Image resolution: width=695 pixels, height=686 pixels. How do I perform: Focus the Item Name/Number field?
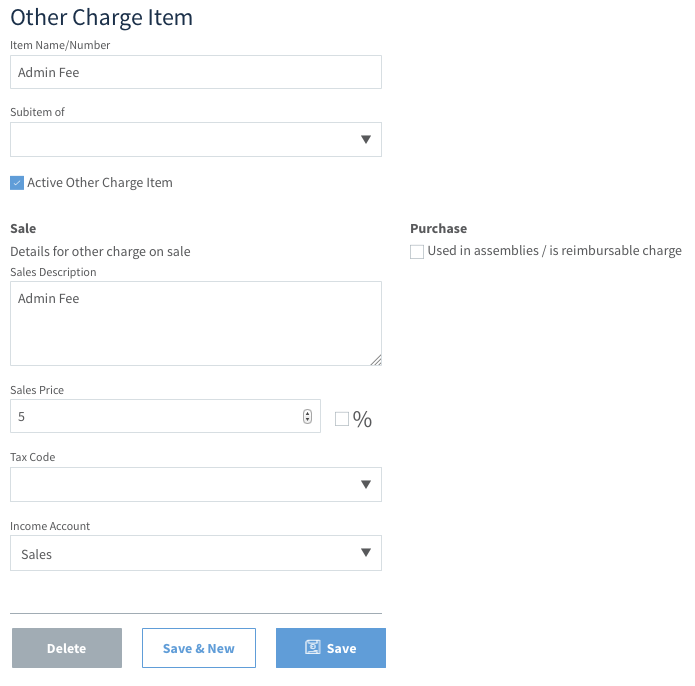coord(196,72)
